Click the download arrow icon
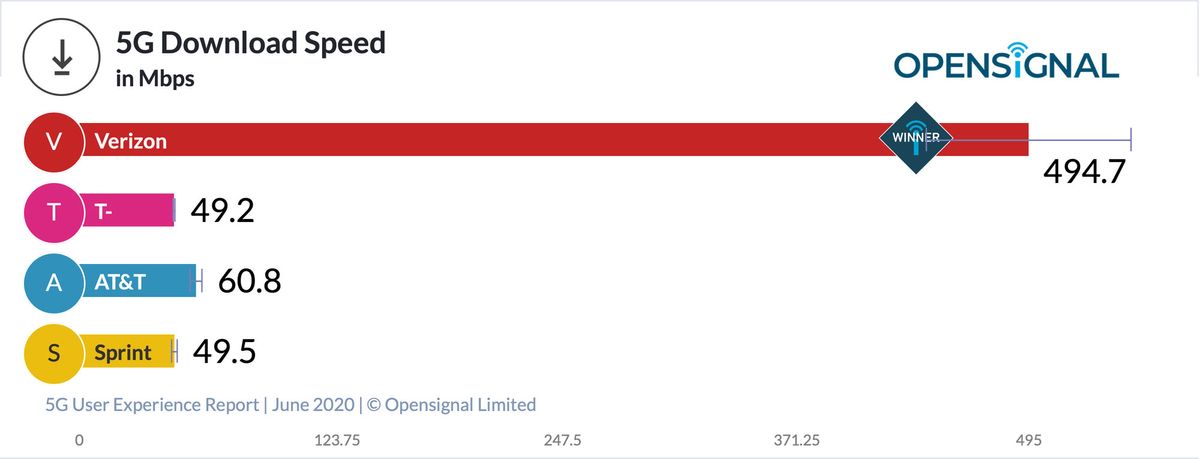This screenshot has width=1200, height=459. (x=63, y=58)
